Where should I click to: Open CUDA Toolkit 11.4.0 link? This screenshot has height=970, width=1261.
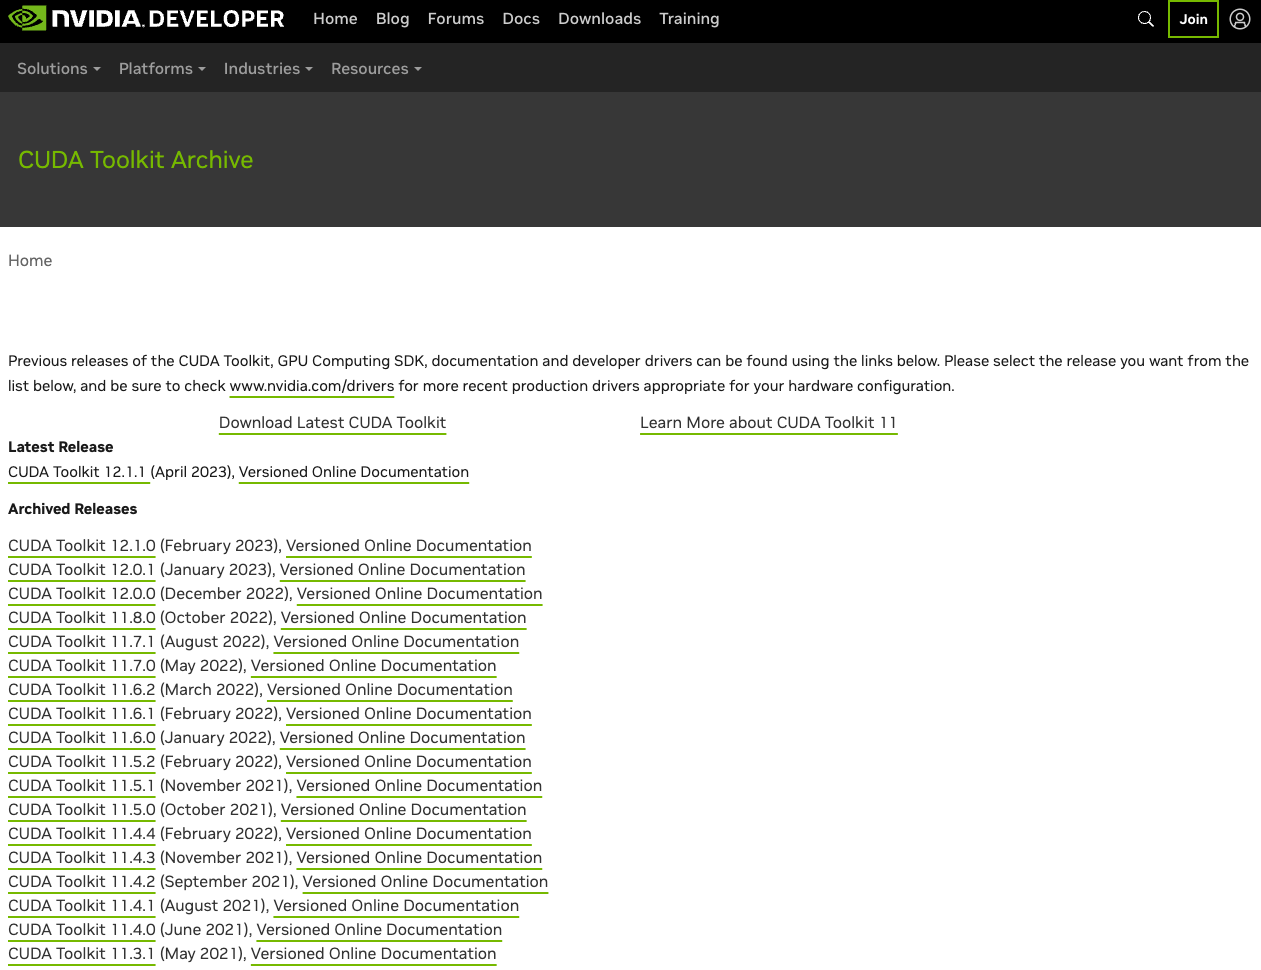82,930
